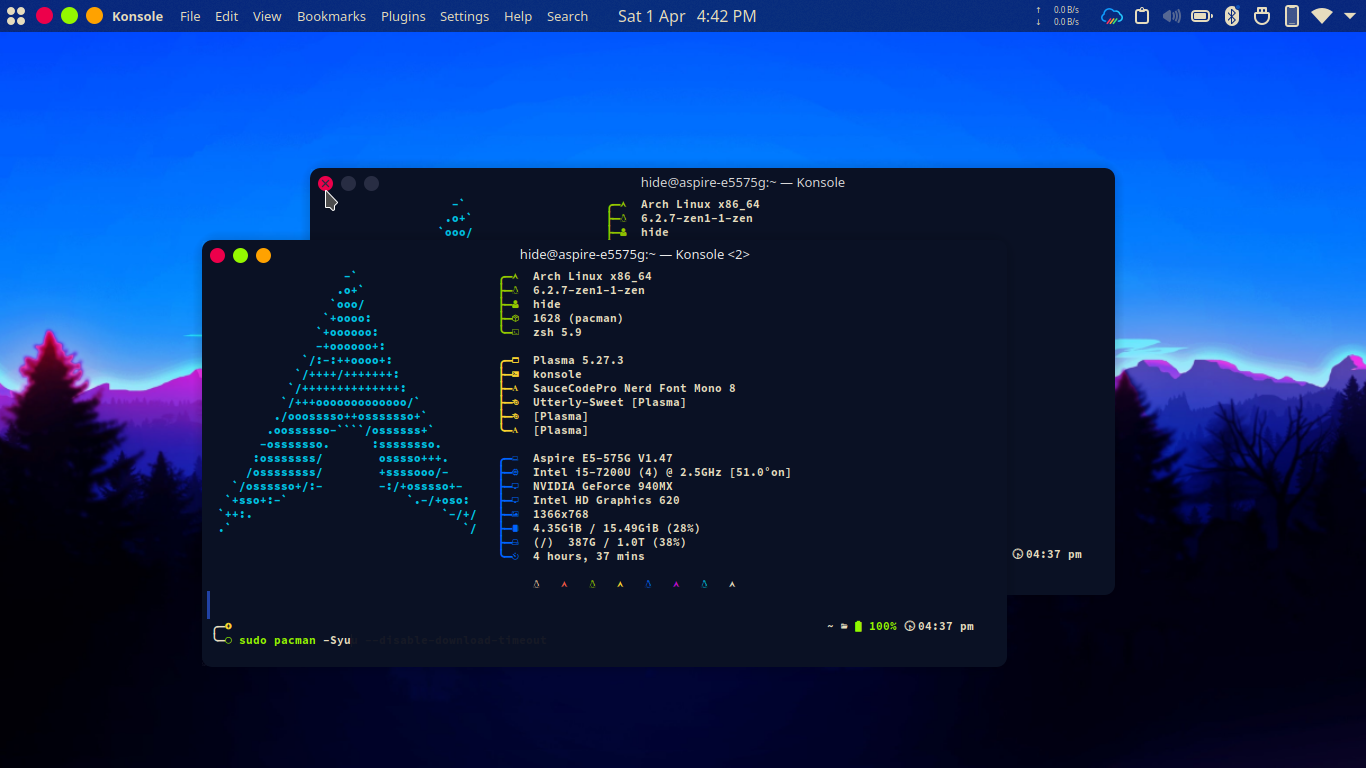Click the red Arch color icon
This screenshot has width=1366, height=768.
click(564, 584)
